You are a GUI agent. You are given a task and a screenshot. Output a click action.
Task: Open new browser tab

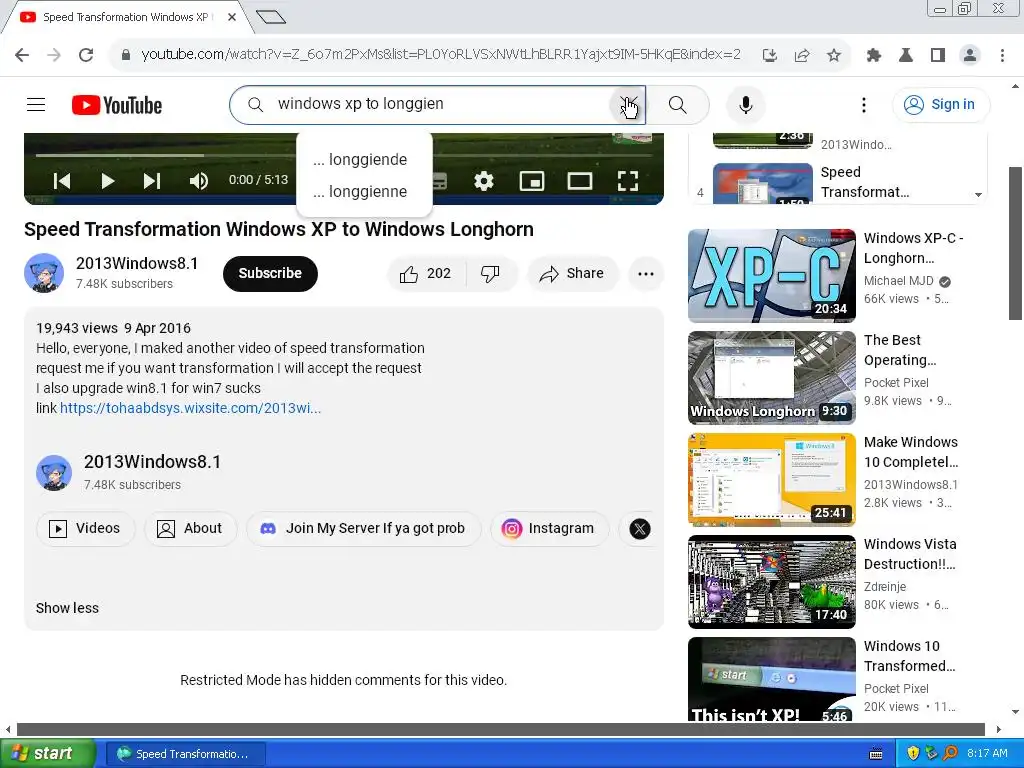(x=271, y=17)
